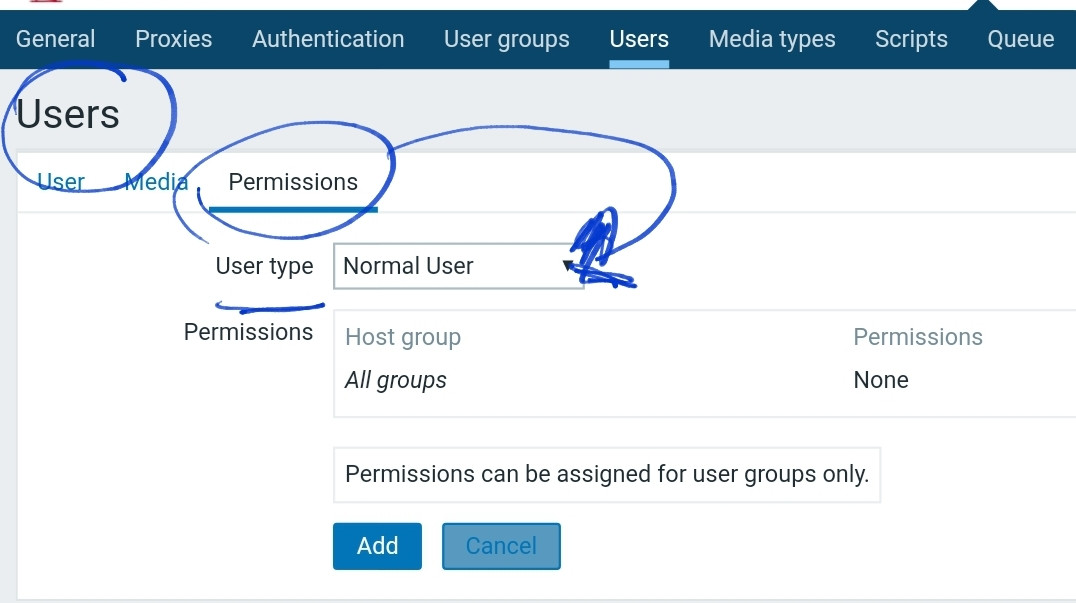Go to the General menu section

(56, 39)
